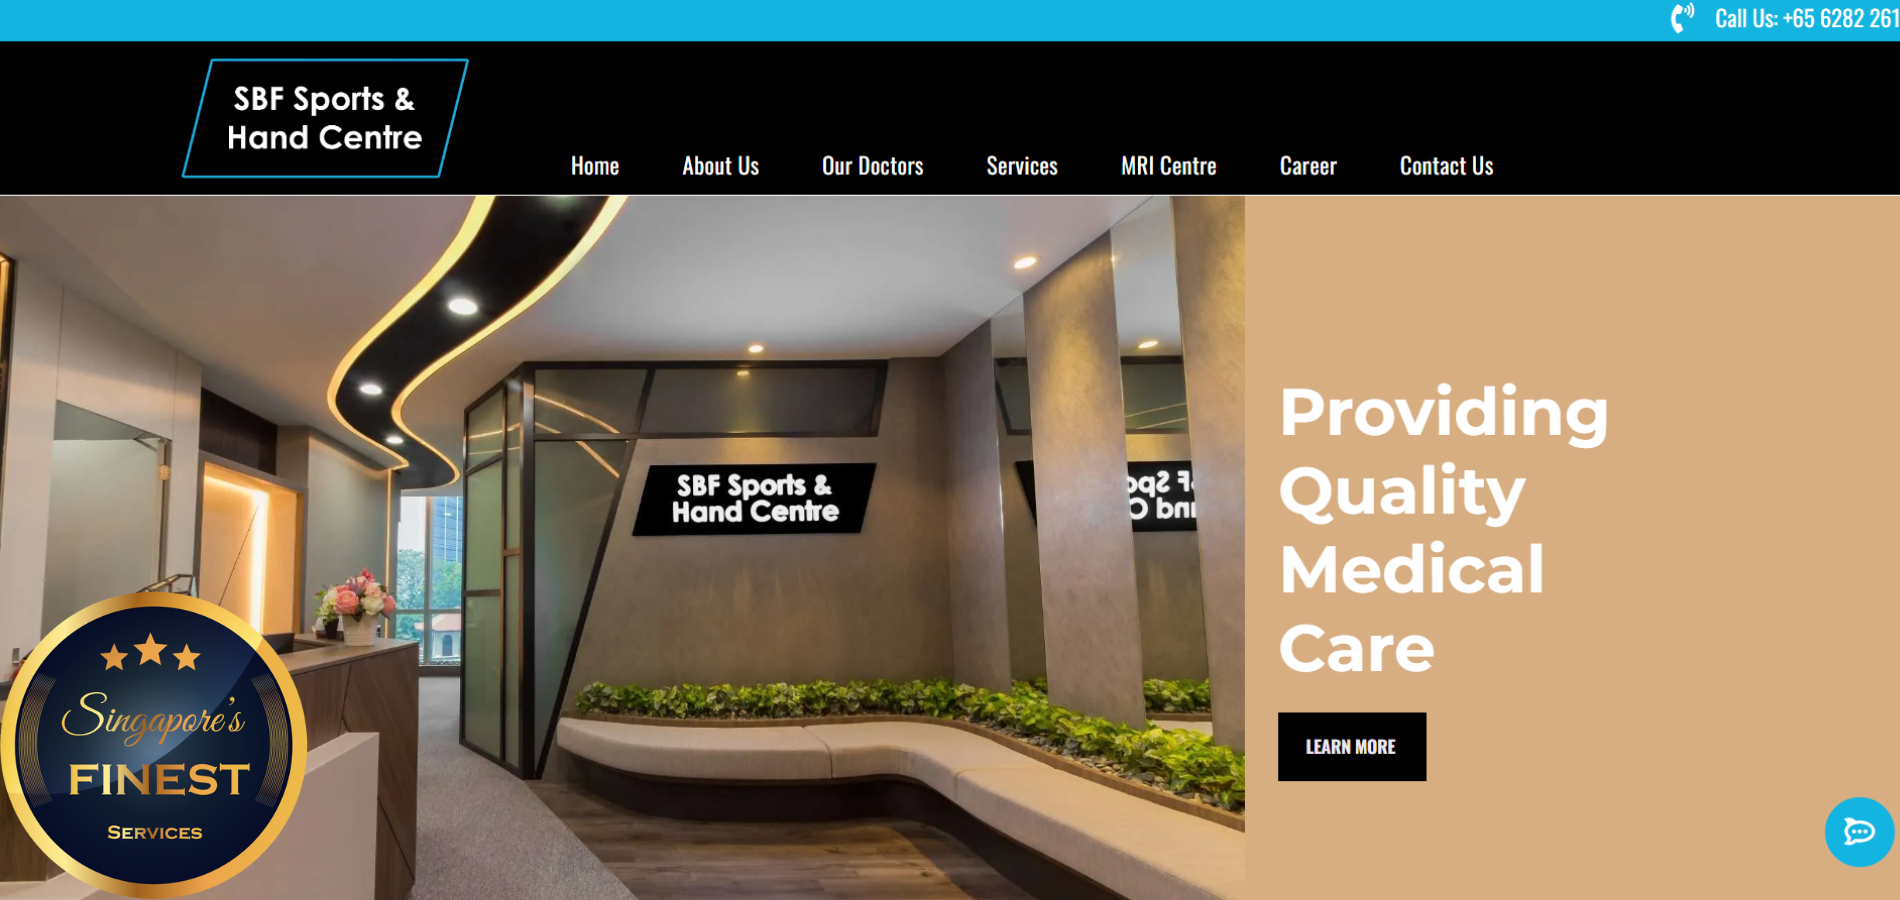Open the Career page
The width and height of the screenshot is (1900, 900).
[1308, 166]
